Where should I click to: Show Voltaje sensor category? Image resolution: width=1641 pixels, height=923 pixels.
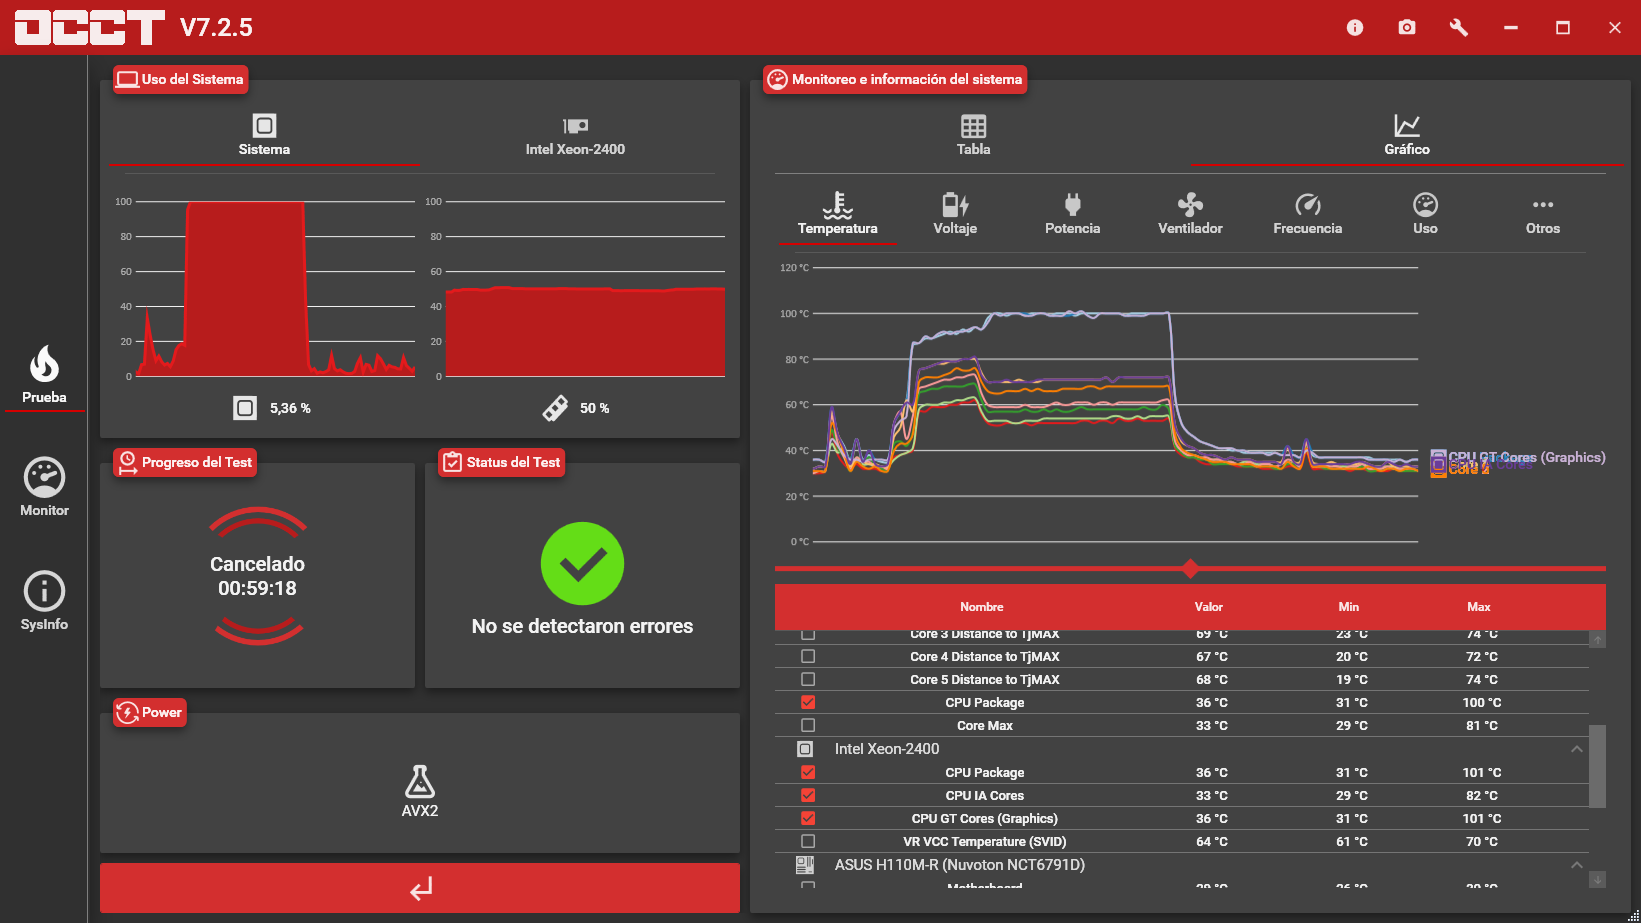[955, 214]
